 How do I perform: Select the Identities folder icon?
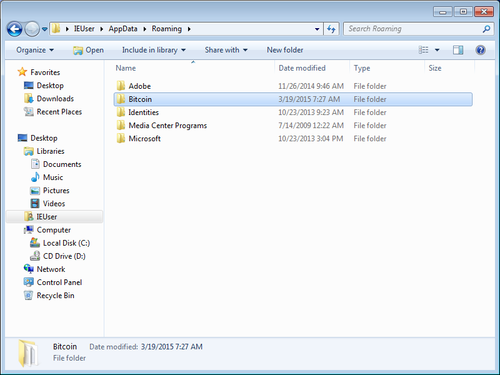(x=121, y=112)
